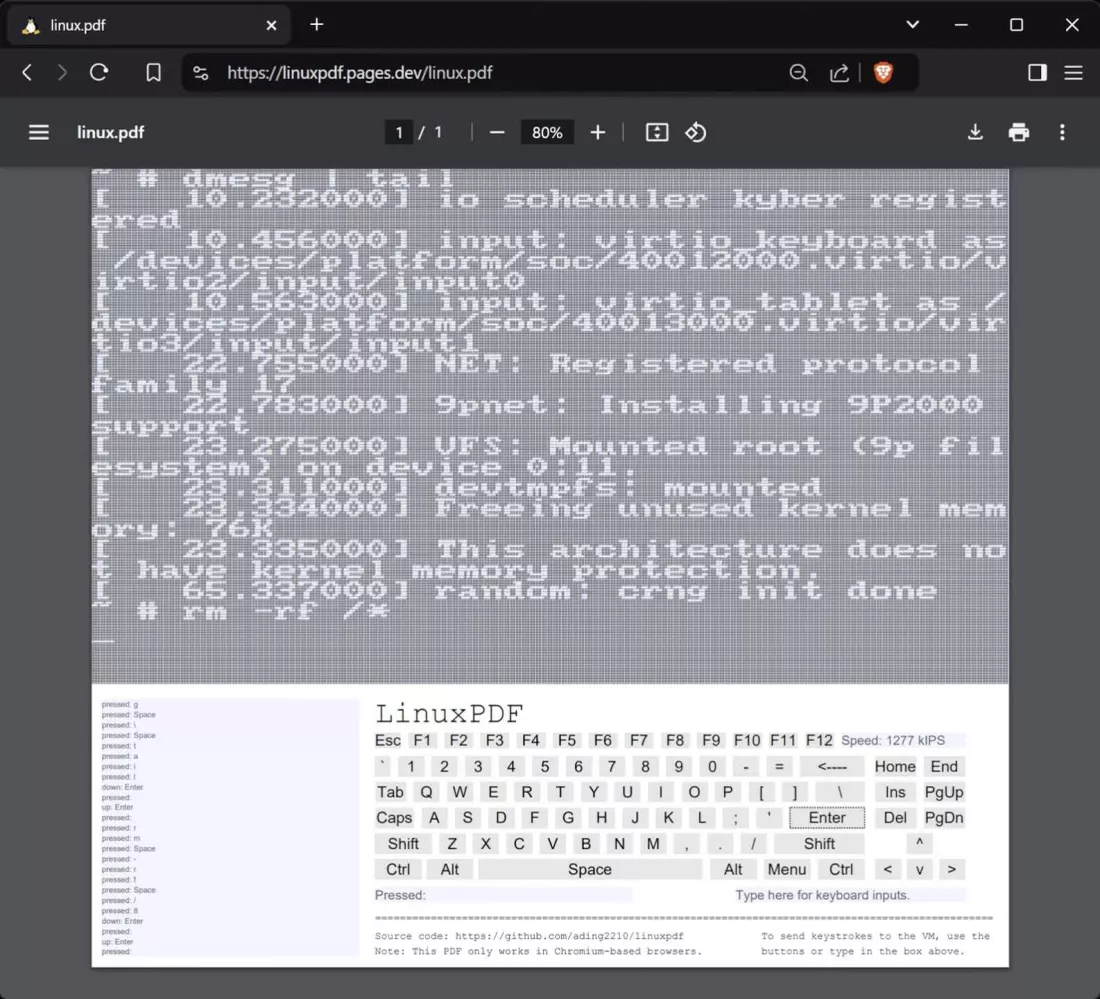Click the number 1 key
Viewport: 1100px width, 999px height.
point(411,767)
